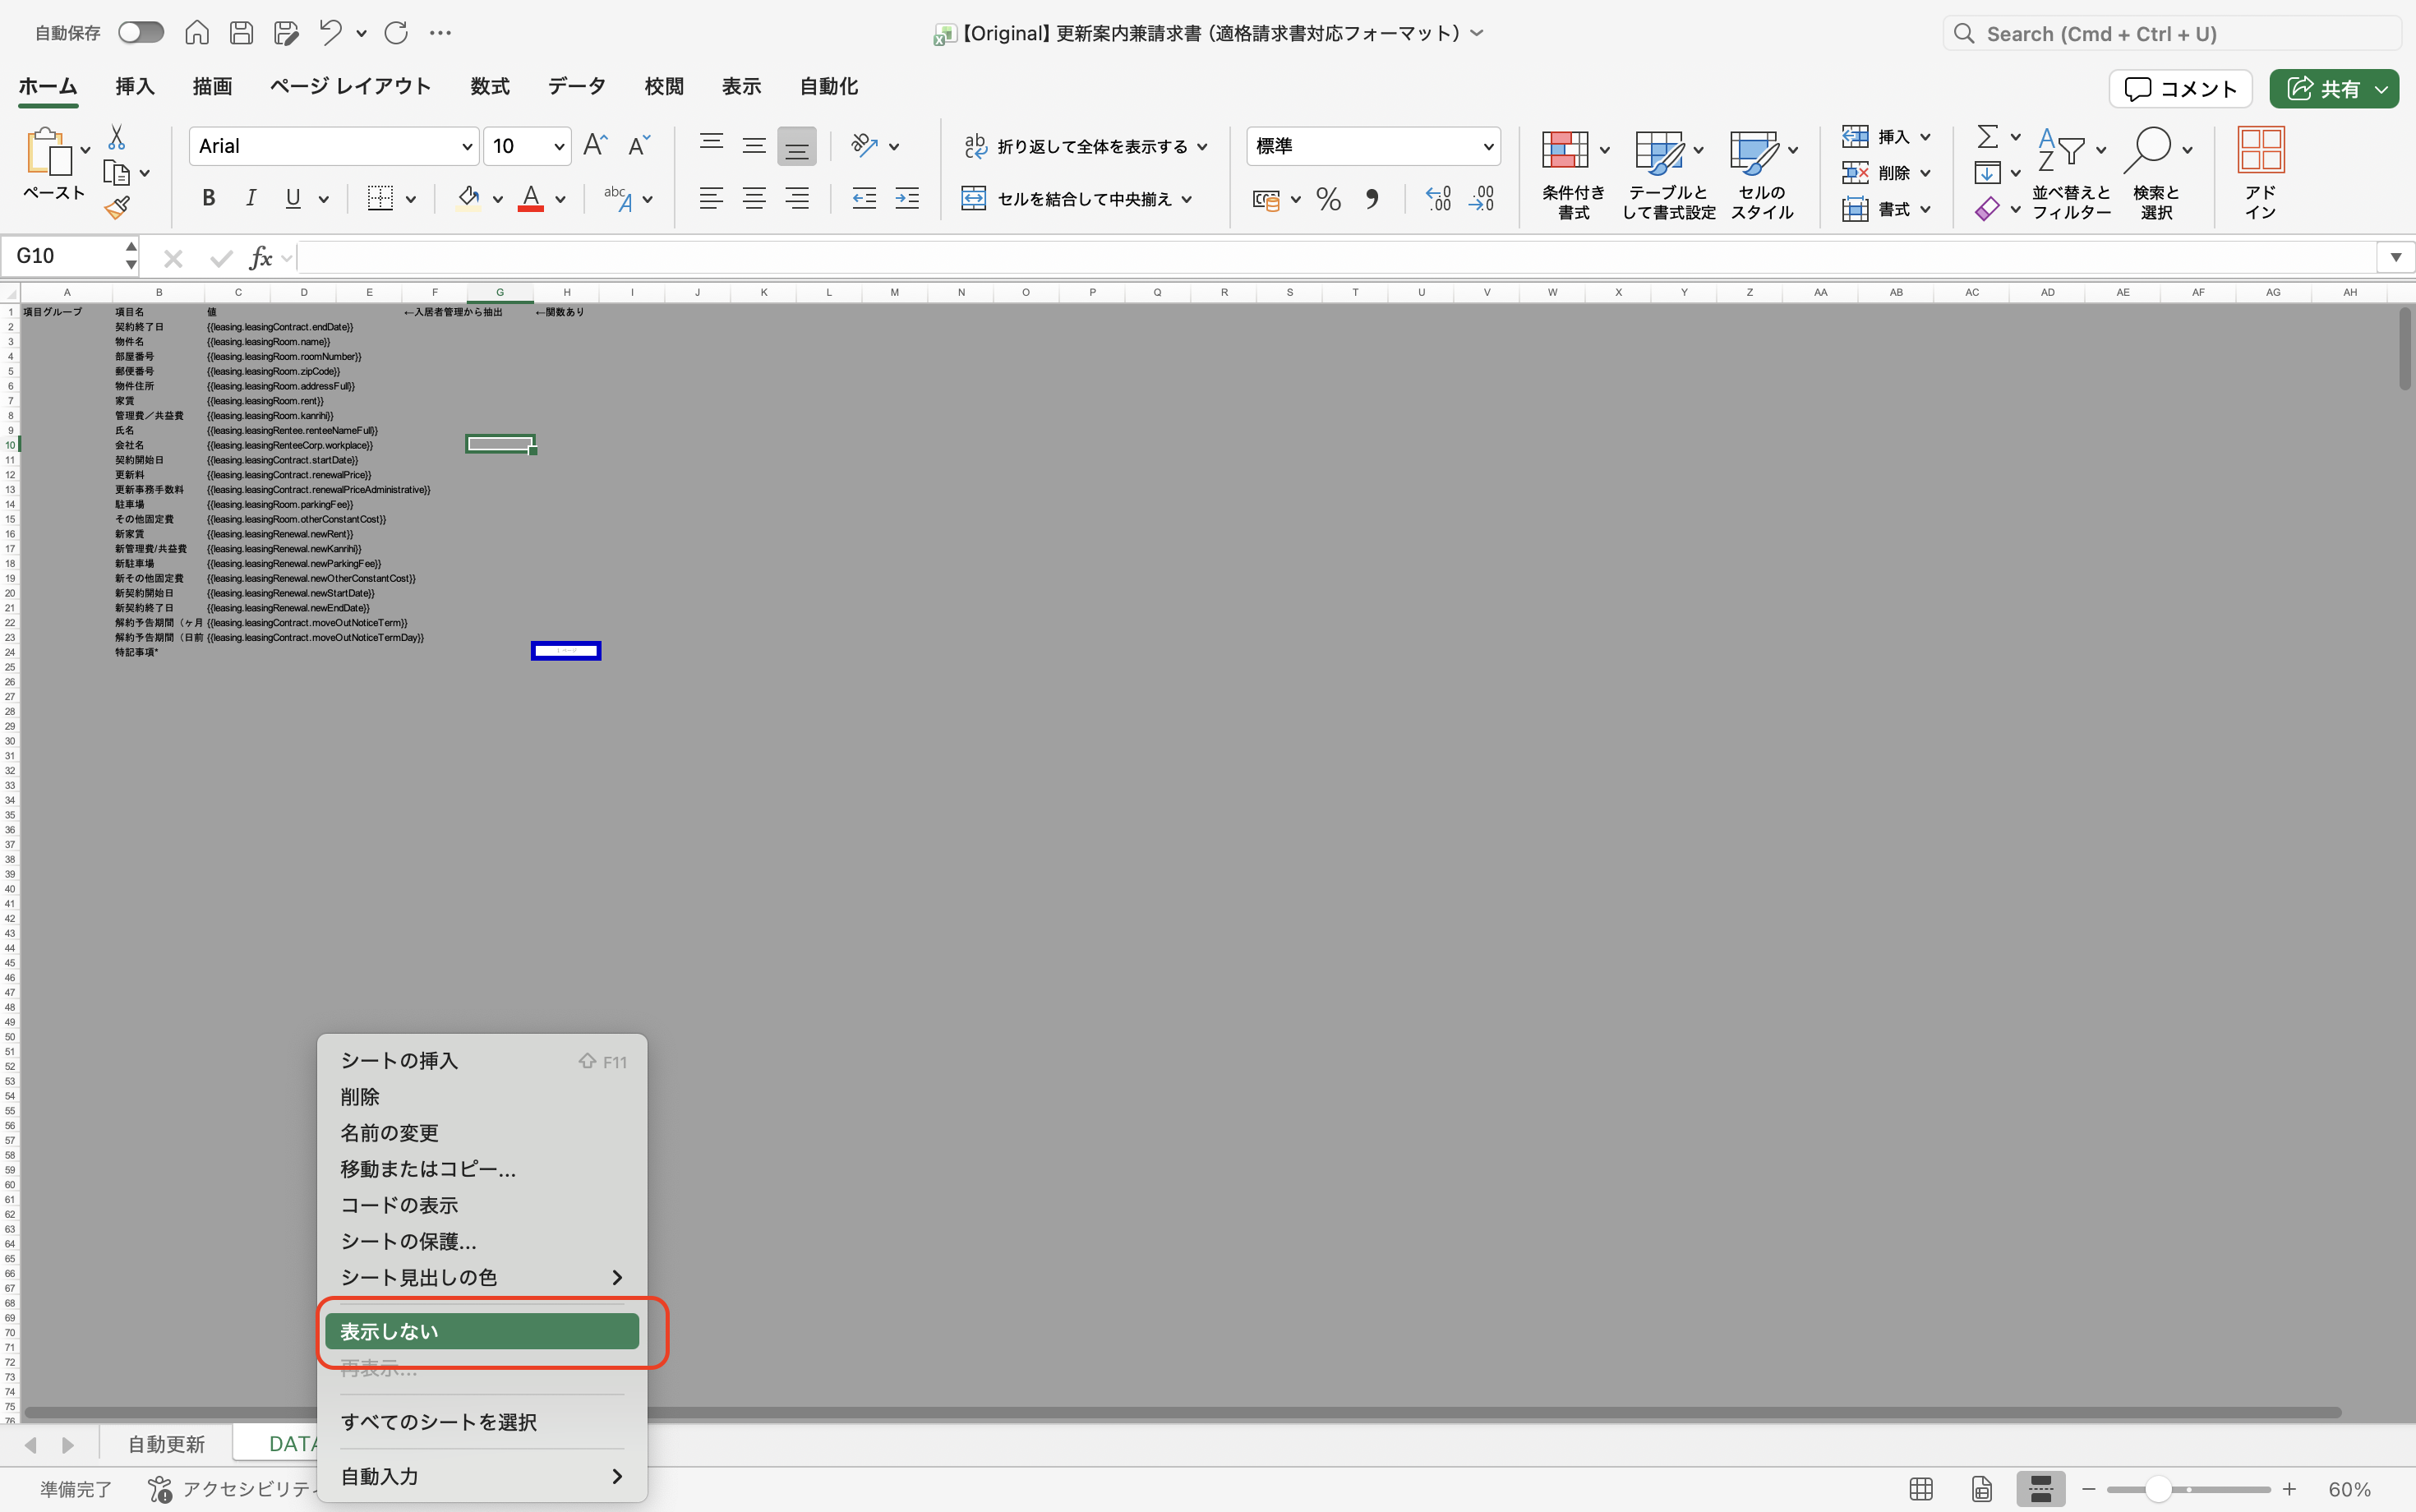Click the Save floppy disk icon

tap(241, 33)
